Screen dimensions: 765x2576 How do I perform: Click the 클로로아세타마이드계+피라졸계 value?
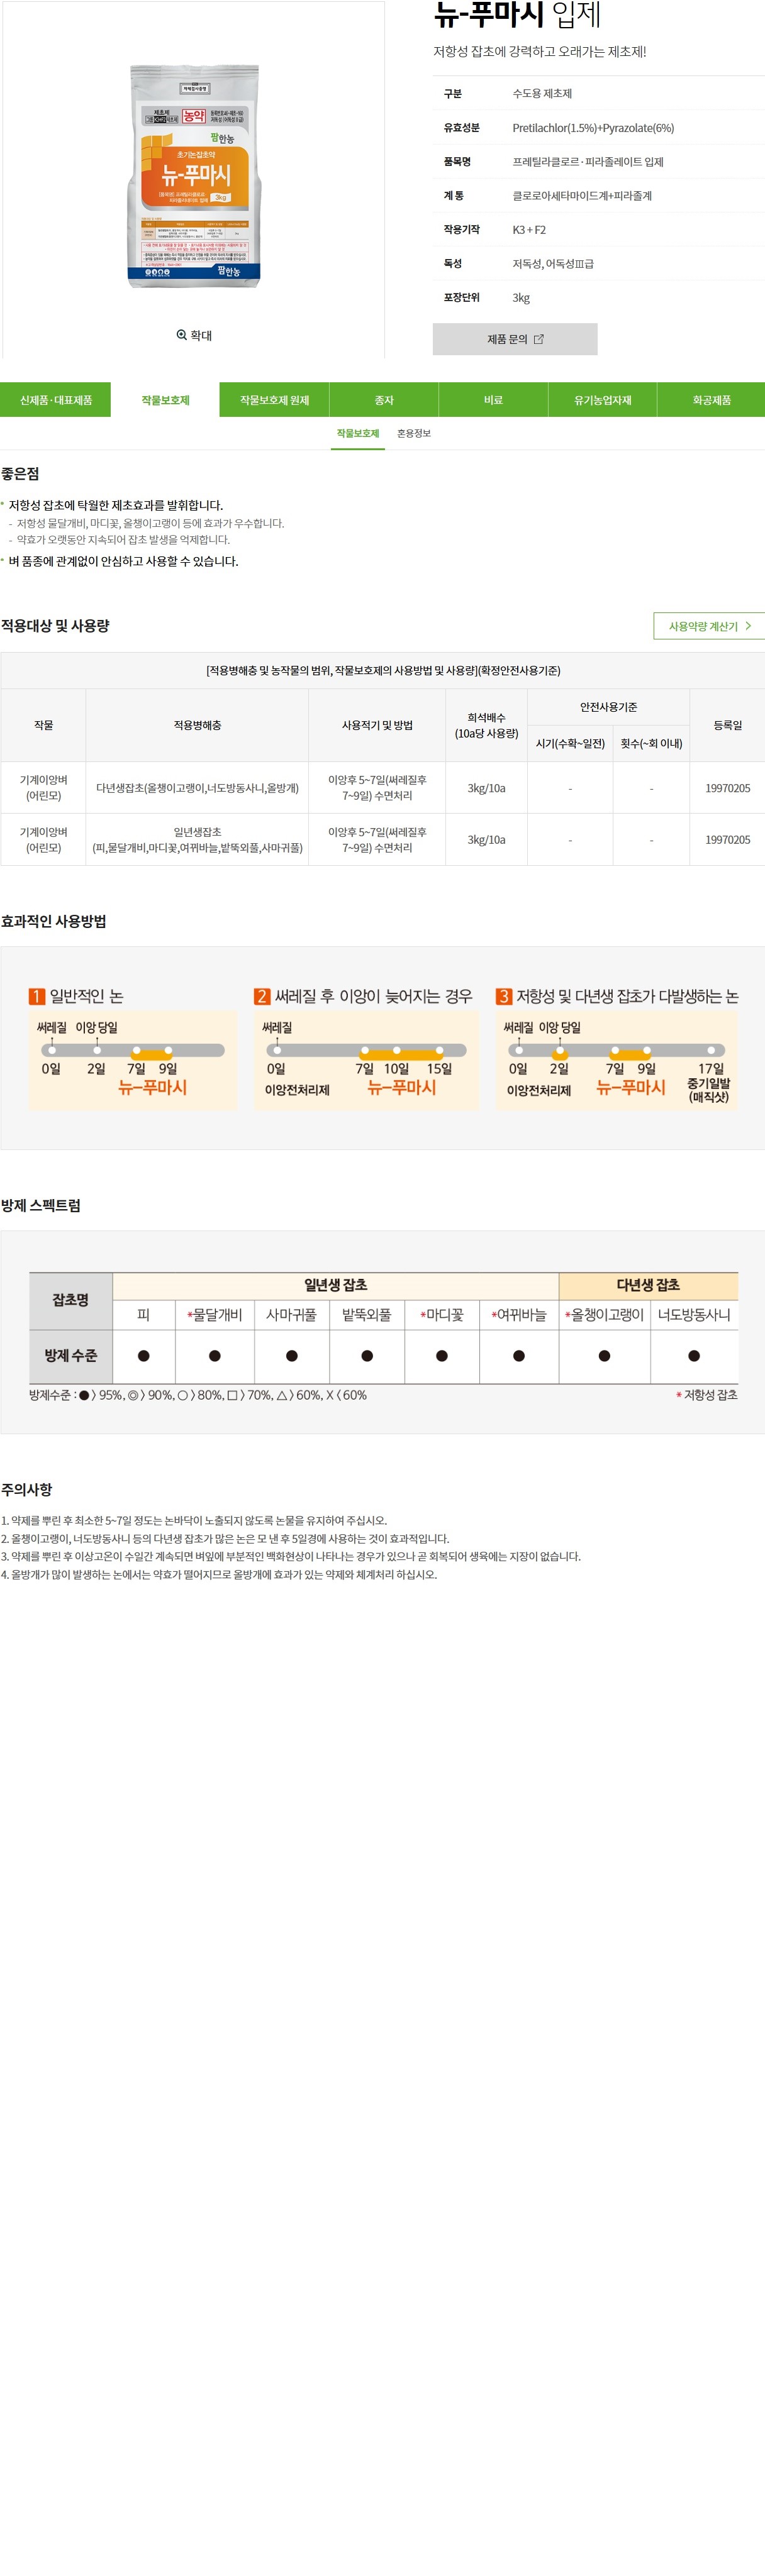pyautogui.click(x=582, y=196)
